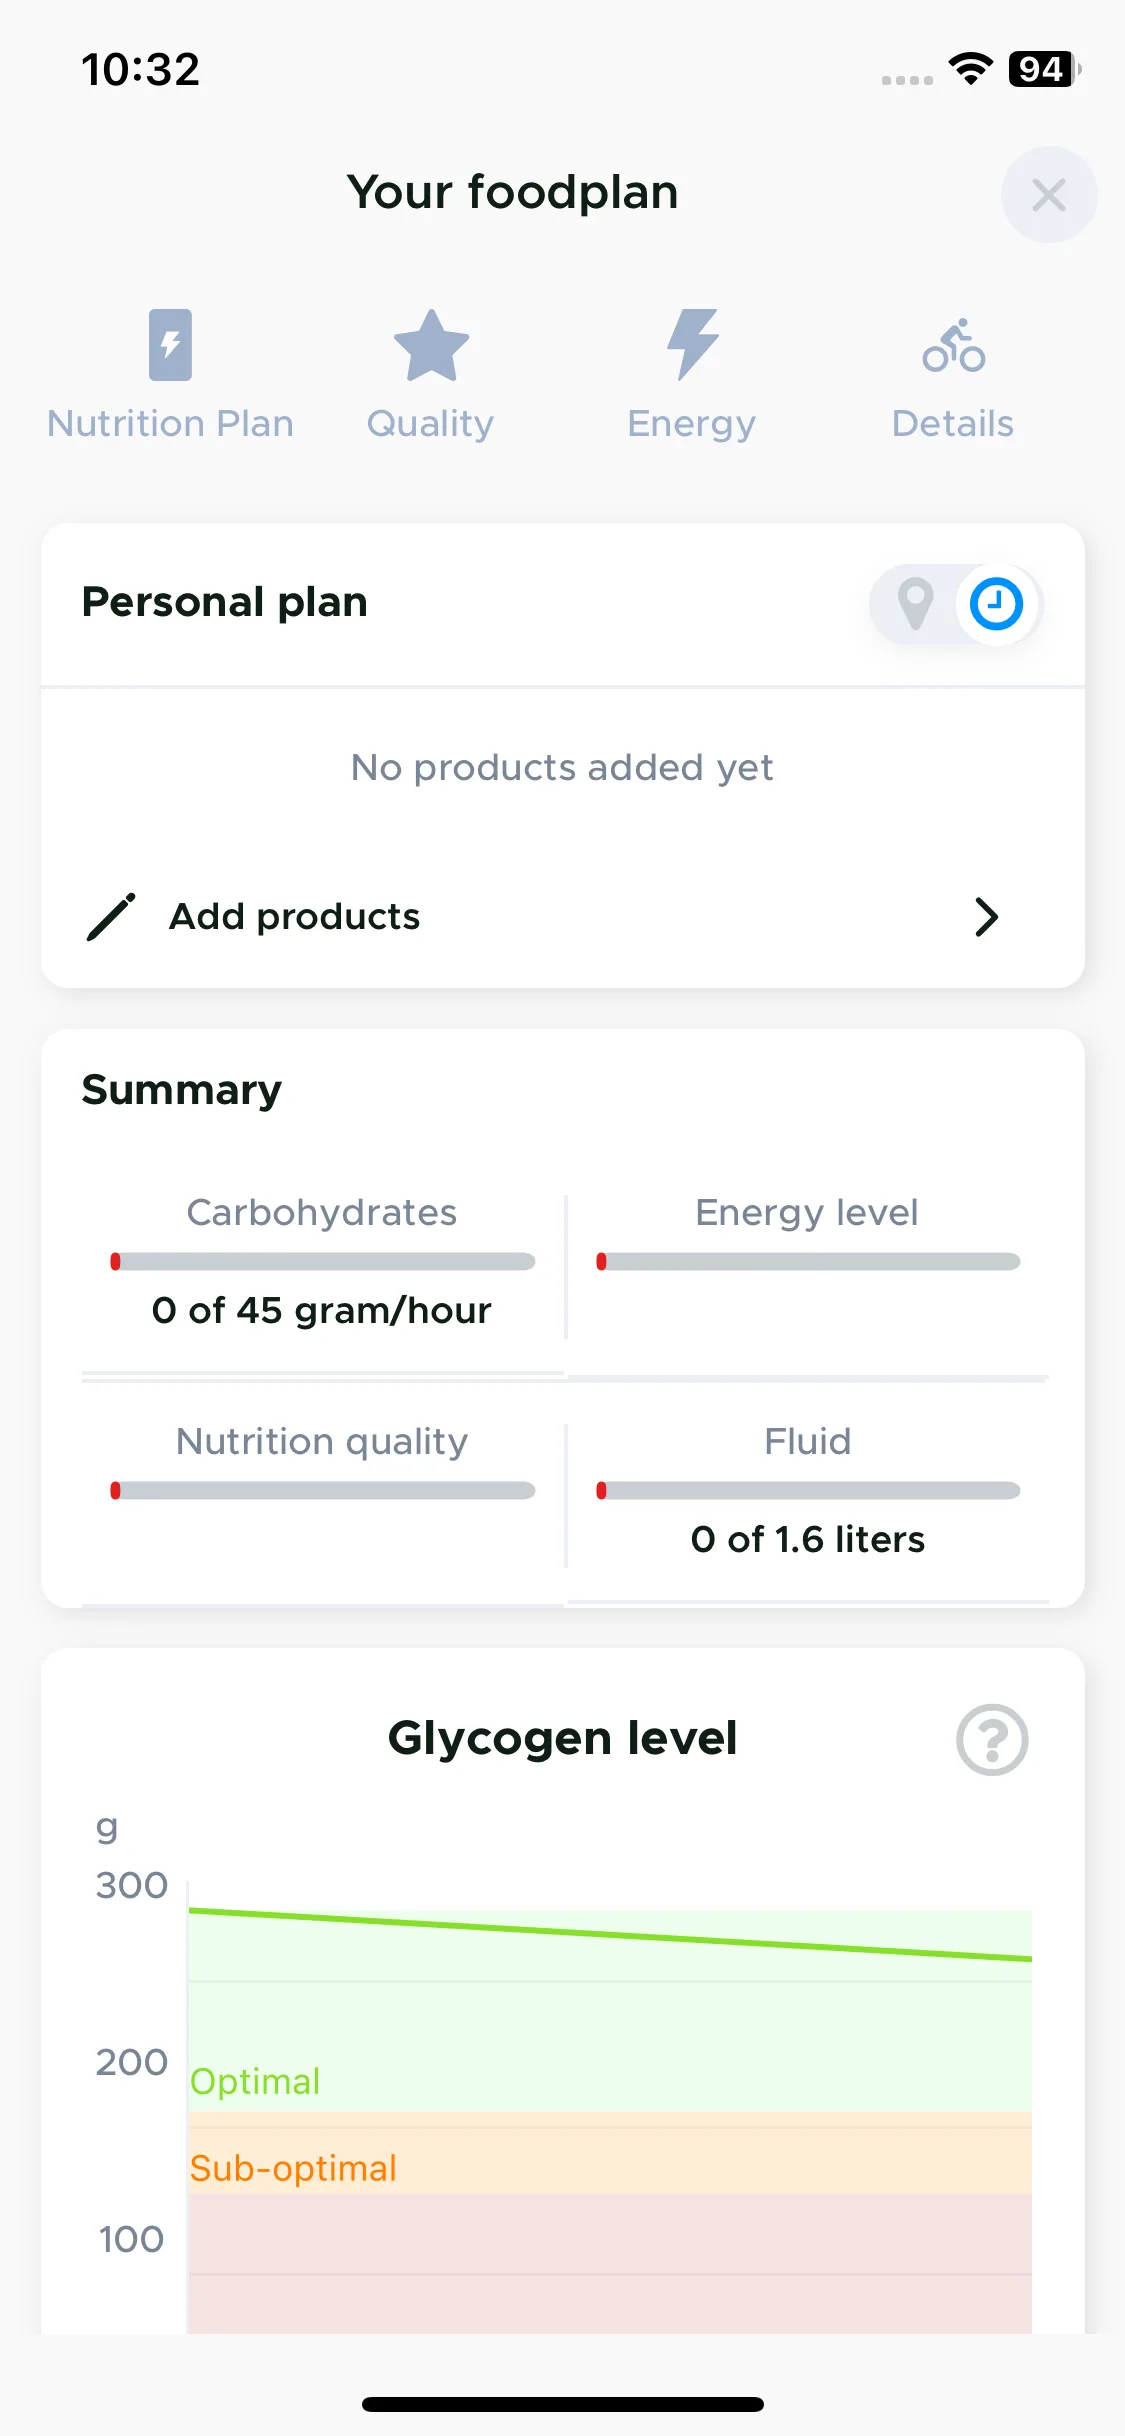Tap the green glycogen line in chart

(x=610, y=1935)
